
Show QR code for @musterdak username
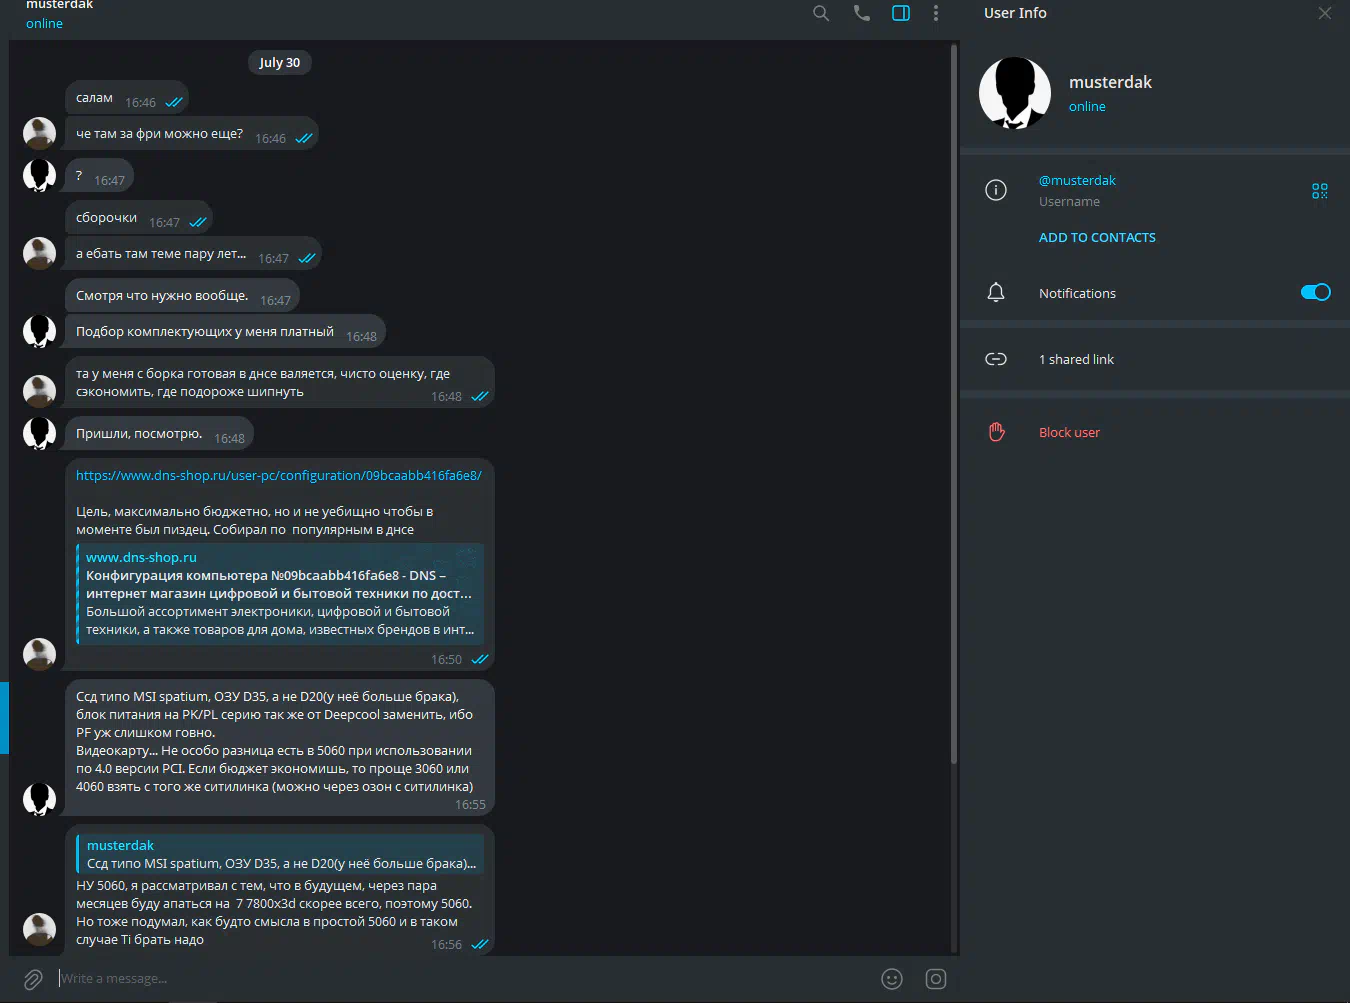point(1320,190)
